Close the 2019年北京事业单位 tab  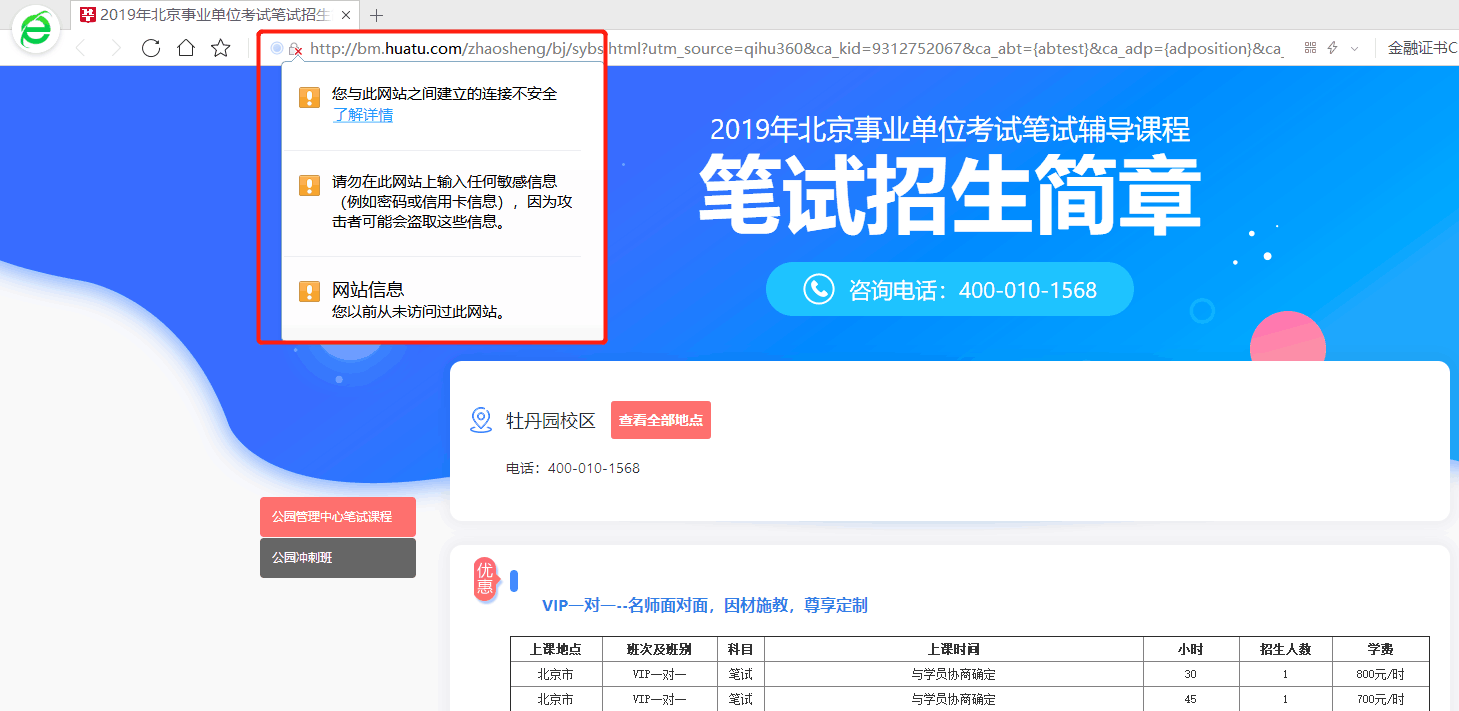click(x=346, y=15)
